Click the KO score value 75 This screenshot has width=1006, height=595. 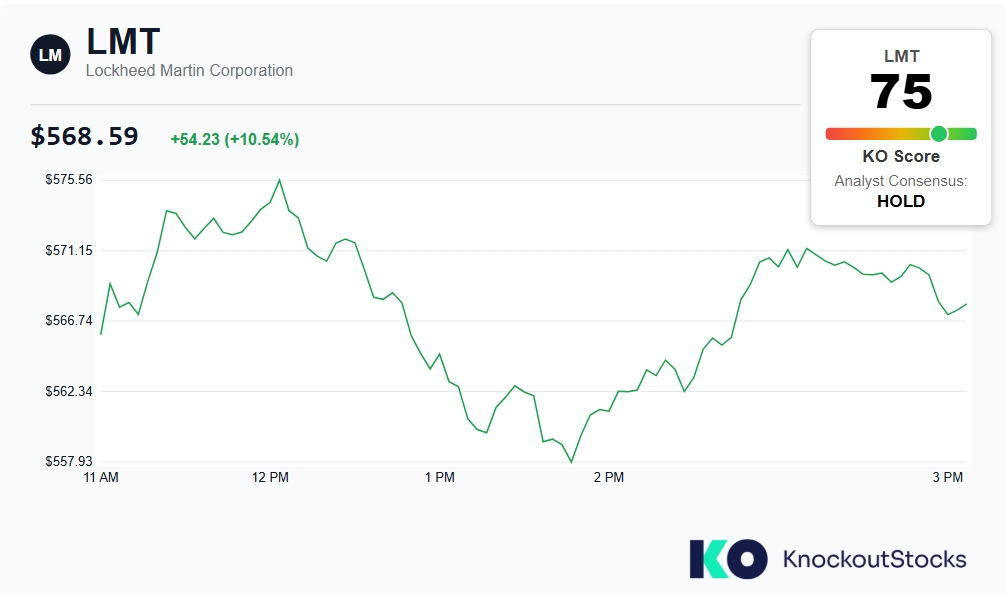click(901, 92)
